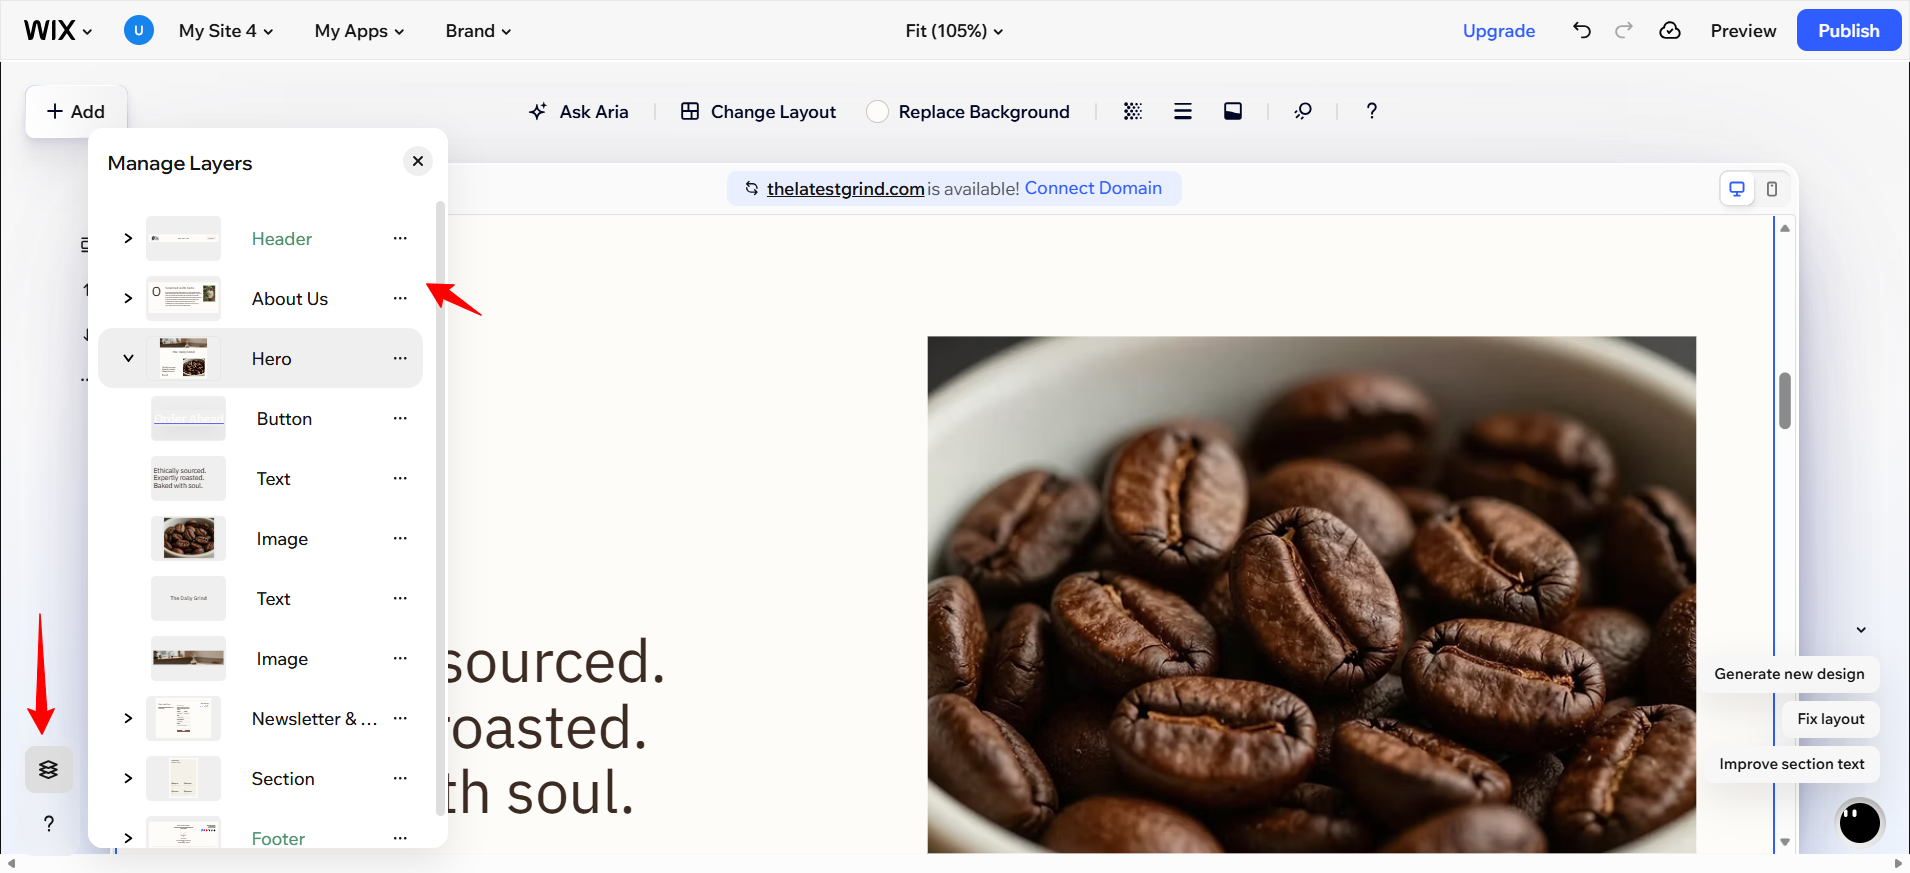The height and width of the screenshot is (873, 1910).
Task: Open more options for Hero layer
Action: [x=400, y=358]
